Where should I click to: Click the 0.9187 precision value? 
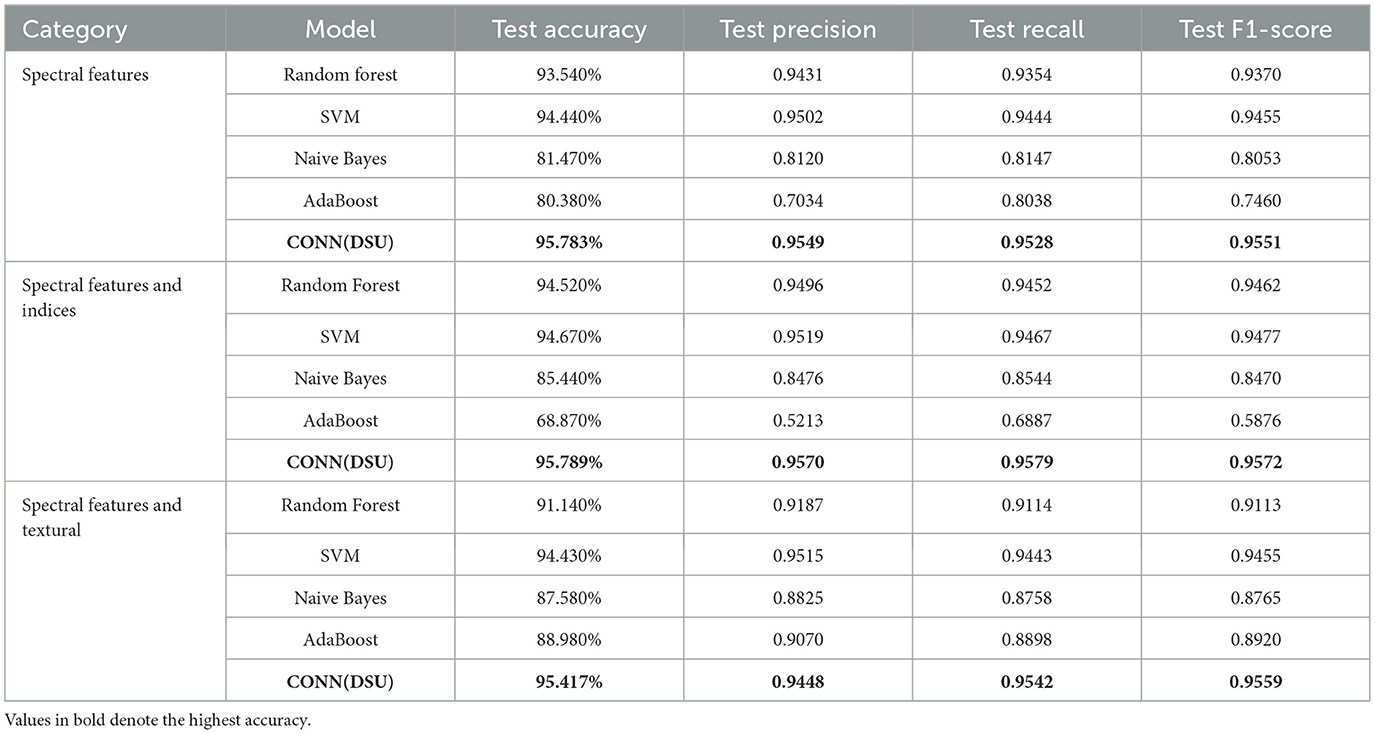click(x=798, y=505)
